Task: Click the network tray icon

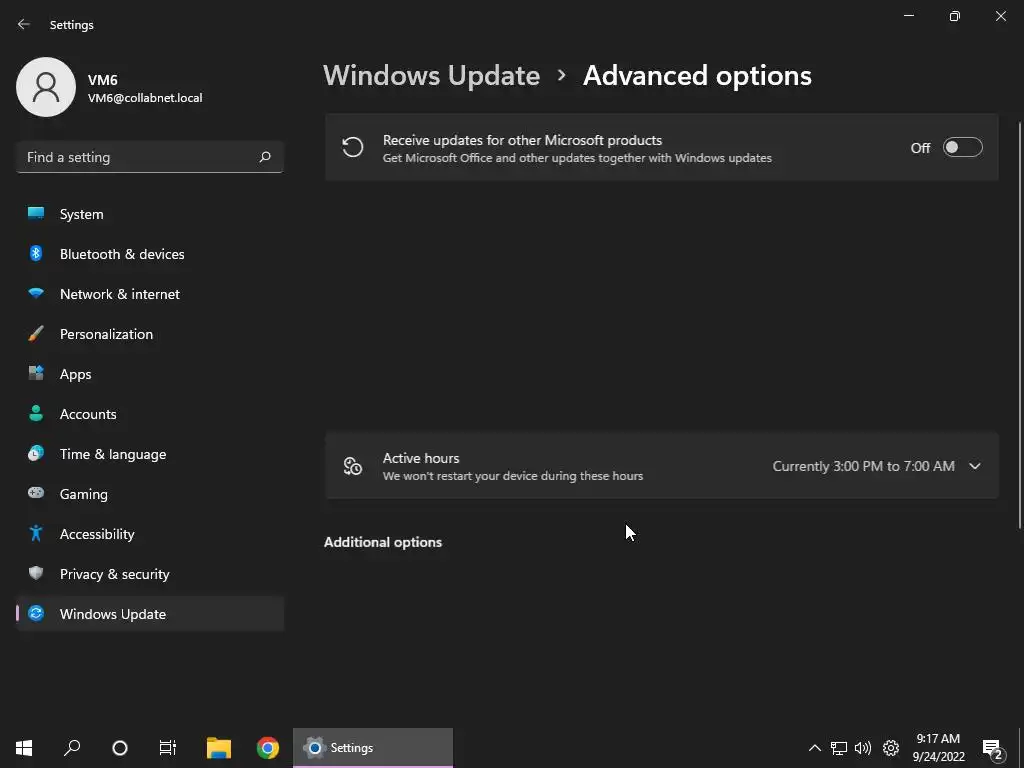Action: [839, 748]
